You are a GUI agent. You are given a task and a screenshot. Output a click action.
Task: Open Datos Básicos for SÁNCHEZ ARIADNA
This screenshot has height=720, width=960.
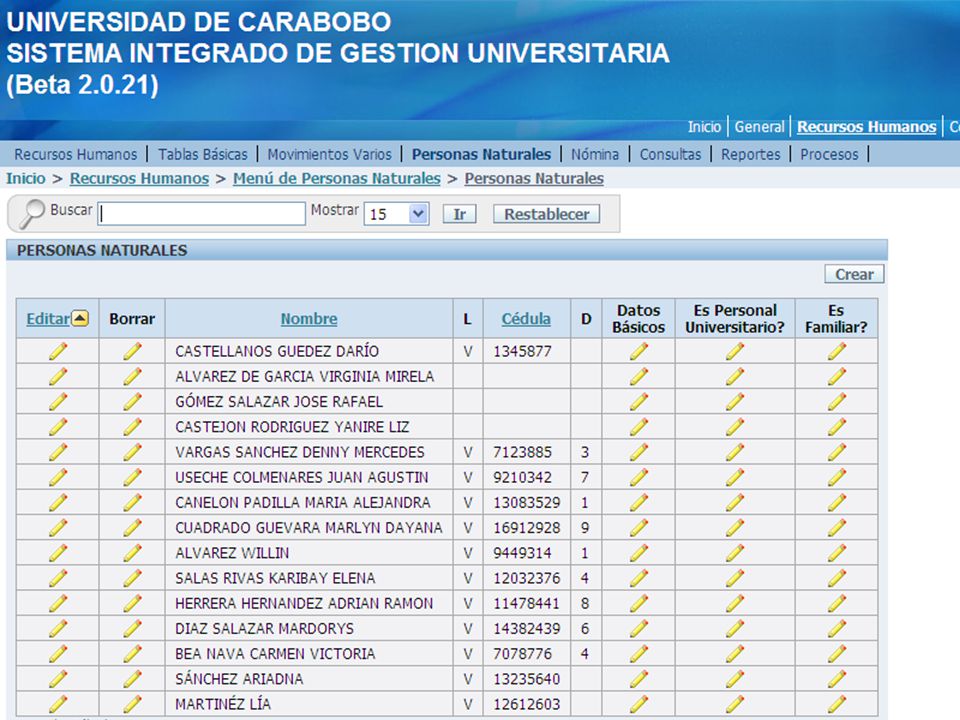(x=639, y=679)
